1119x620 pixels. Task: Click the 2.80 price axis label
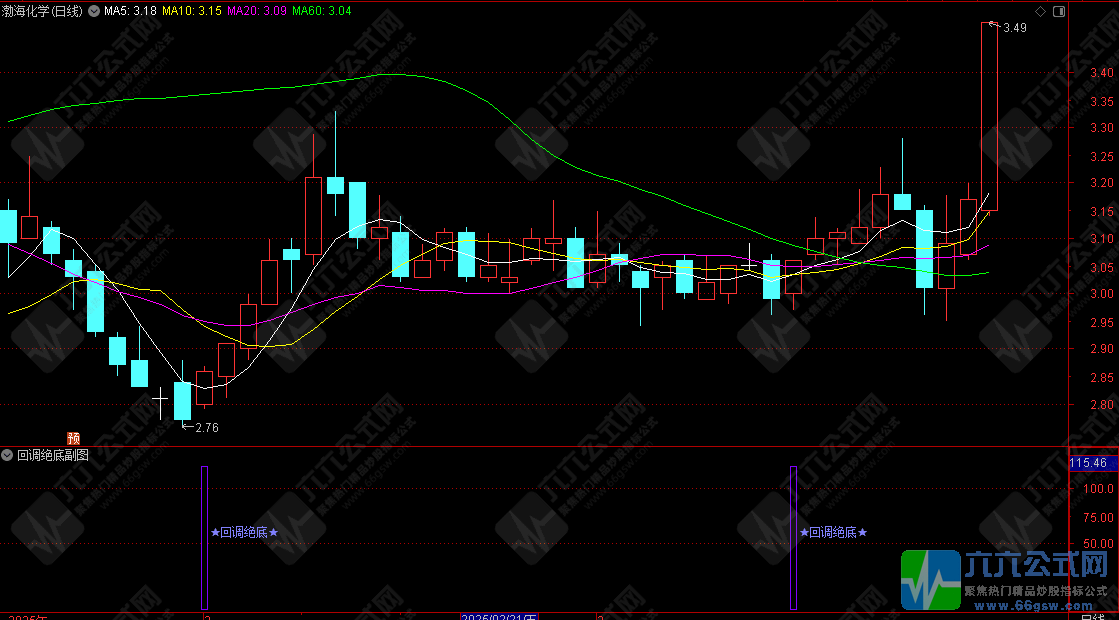click(x=1101, y=405)
